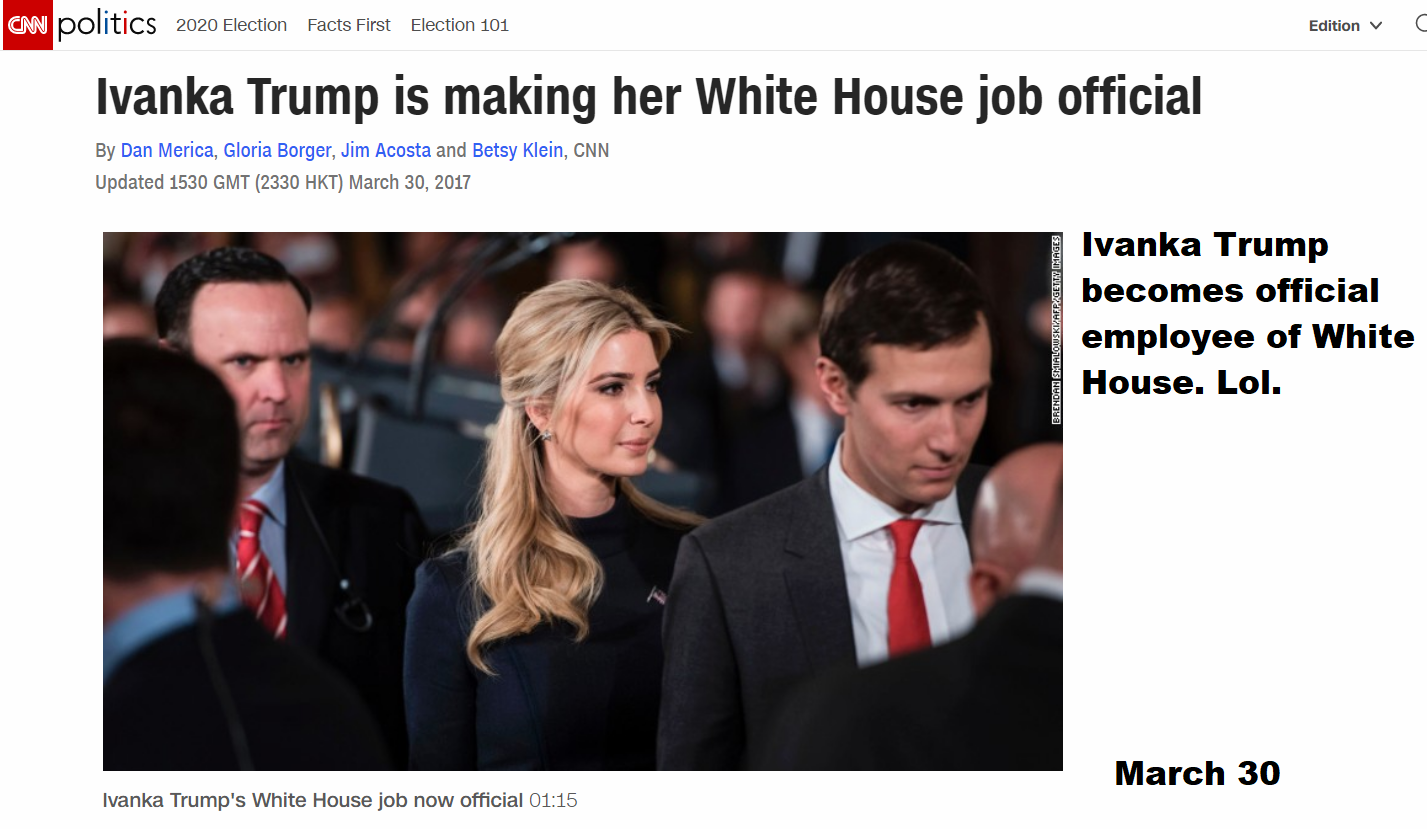This screenshot has height=829, width=1427.
Task: Click the Ivanka Trump article headline
Action: pyautogui.click(x=649, y=97)
